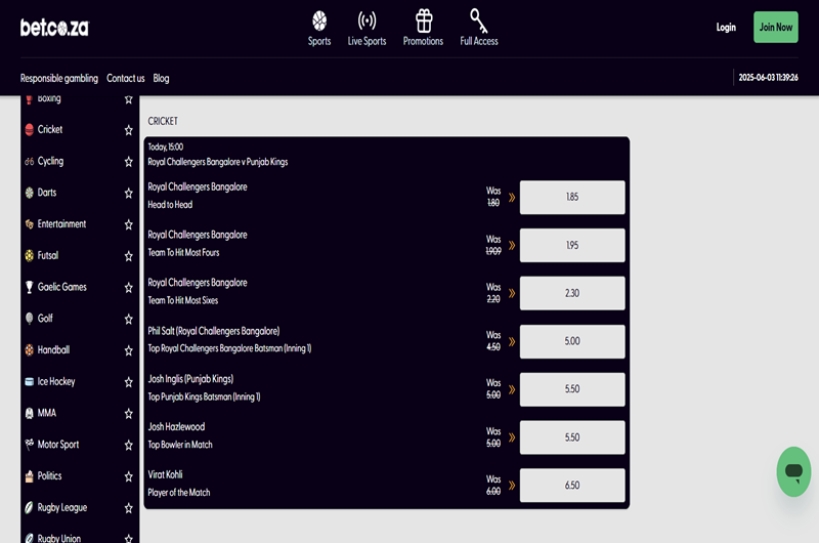Open the Royal Challengers Bangalore v Punjab Kings match

click(x=218, y=162)
